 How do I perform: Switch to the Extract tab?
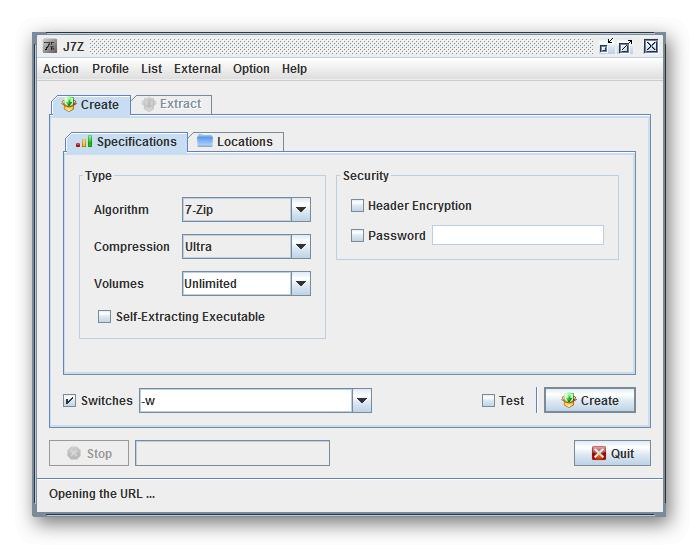pos(171,105)
